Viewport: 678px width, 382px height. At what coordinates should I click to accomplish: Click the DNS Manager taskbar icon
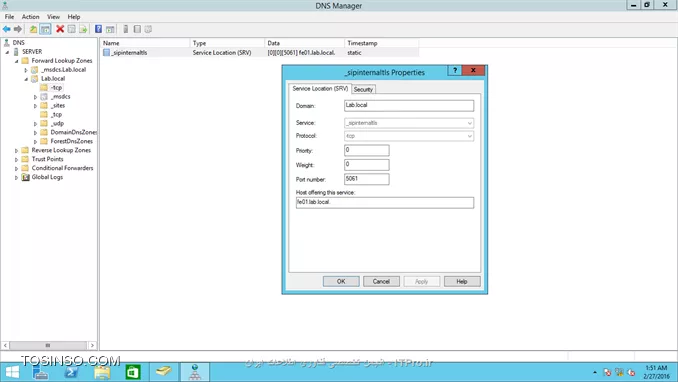click(195, 372)
